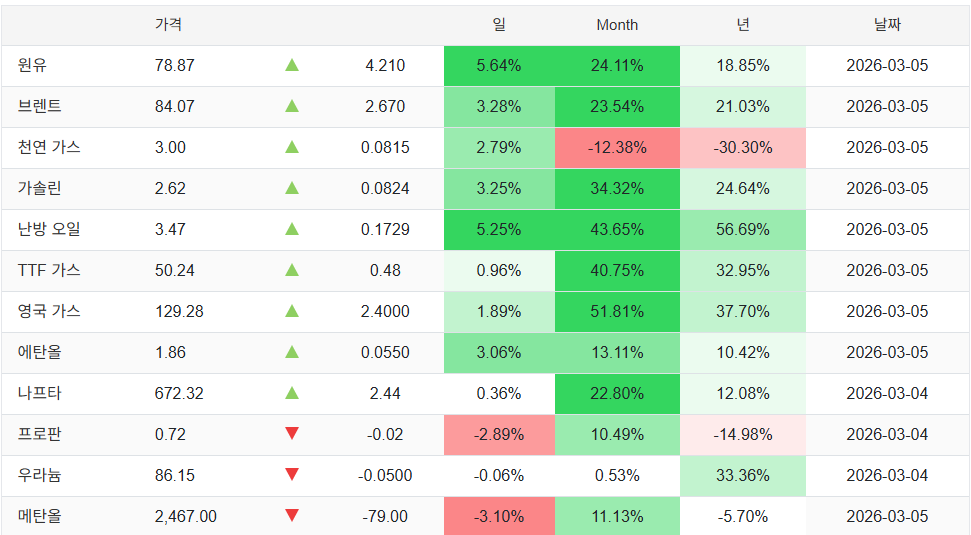This screenshot has width=971, height=535.
Task: Open the 원유 commodity link
Action: tap(33, 66)
